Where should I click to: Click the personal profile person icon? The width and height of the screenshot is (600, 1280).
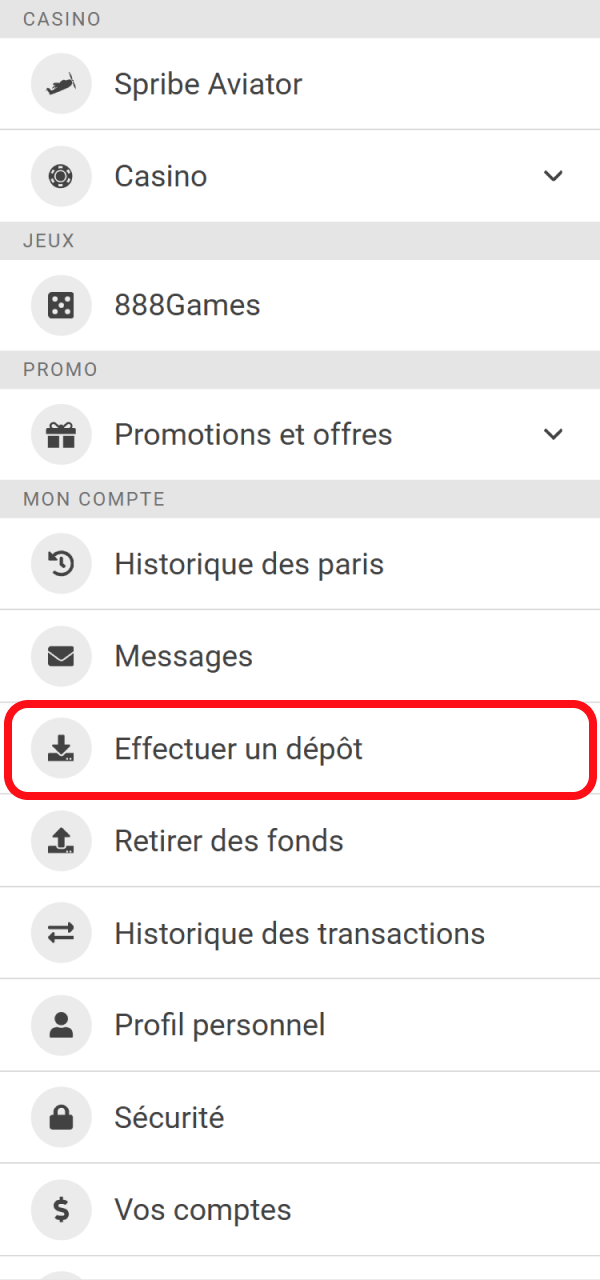coord(61,1025)
